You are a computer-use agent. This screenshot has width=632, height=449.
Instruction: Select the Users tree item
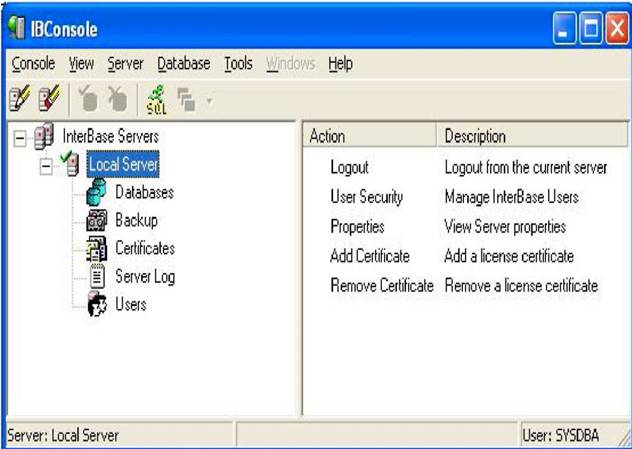tap(131, 304)
